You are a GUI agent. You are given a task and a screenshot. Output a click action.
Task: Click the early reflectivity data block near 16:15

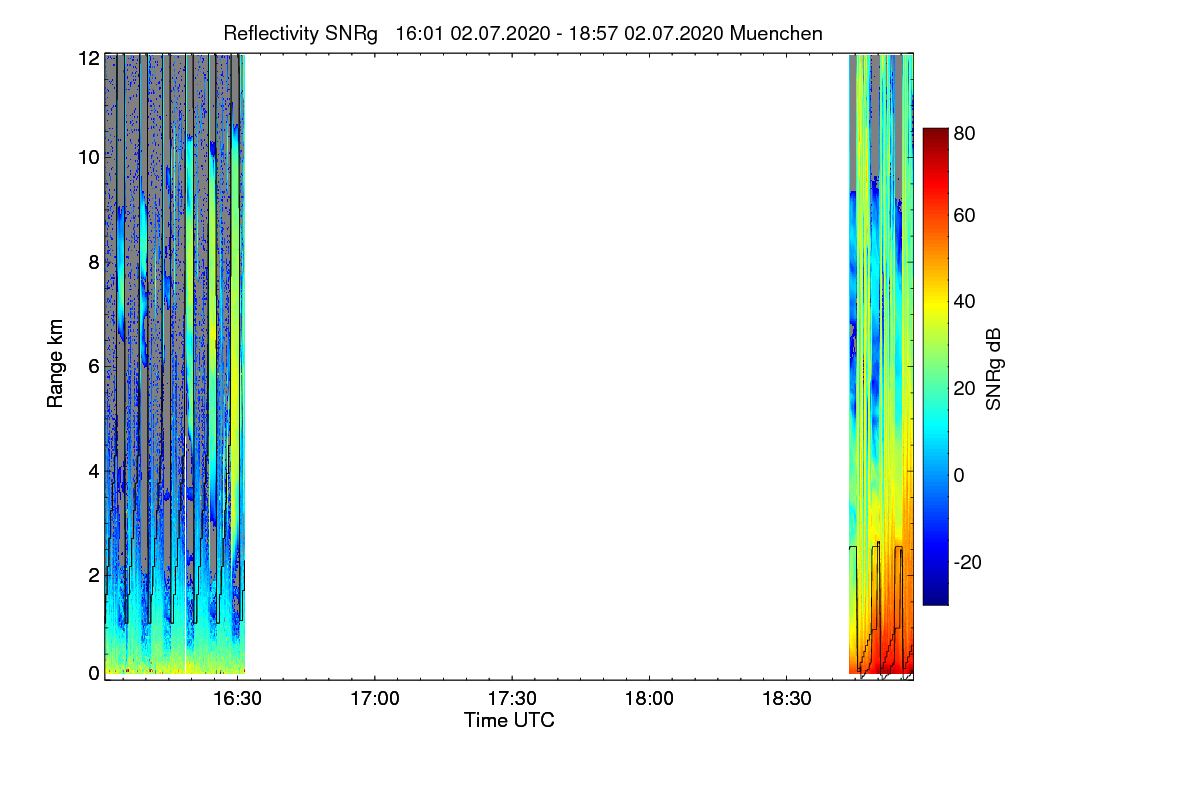coord(175,364)
